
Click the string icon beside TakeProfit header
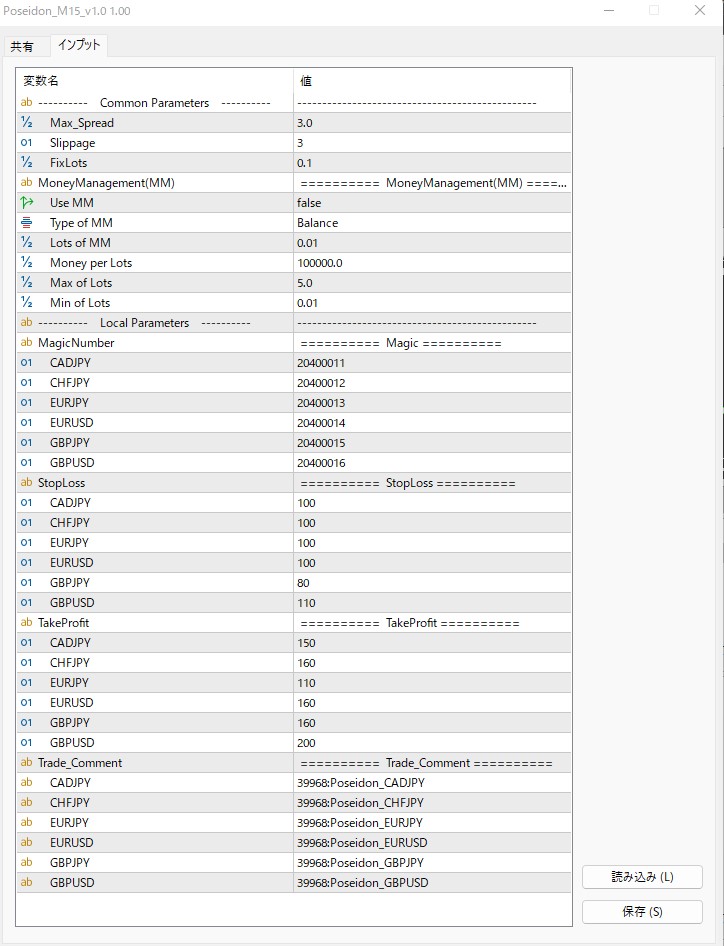click(x=27, y=622)
